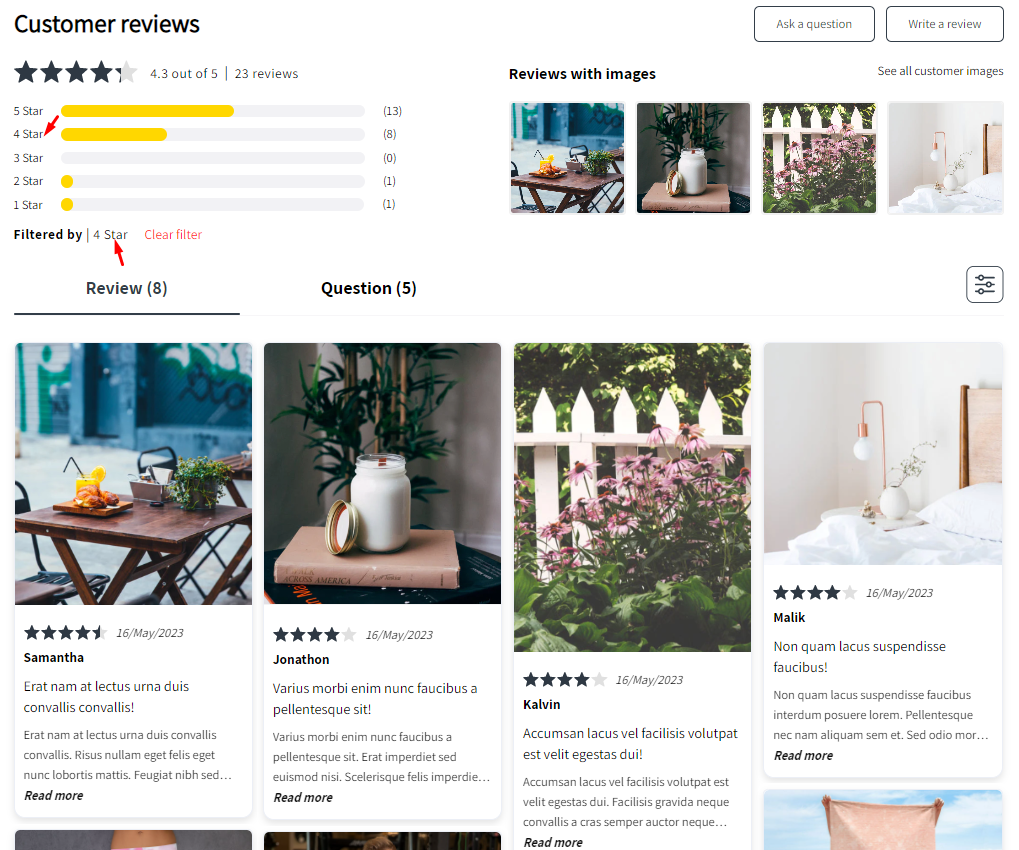Click Malik's star rating icons
The width and height of the screenshot is (1019, 850).
pos(815,593)
